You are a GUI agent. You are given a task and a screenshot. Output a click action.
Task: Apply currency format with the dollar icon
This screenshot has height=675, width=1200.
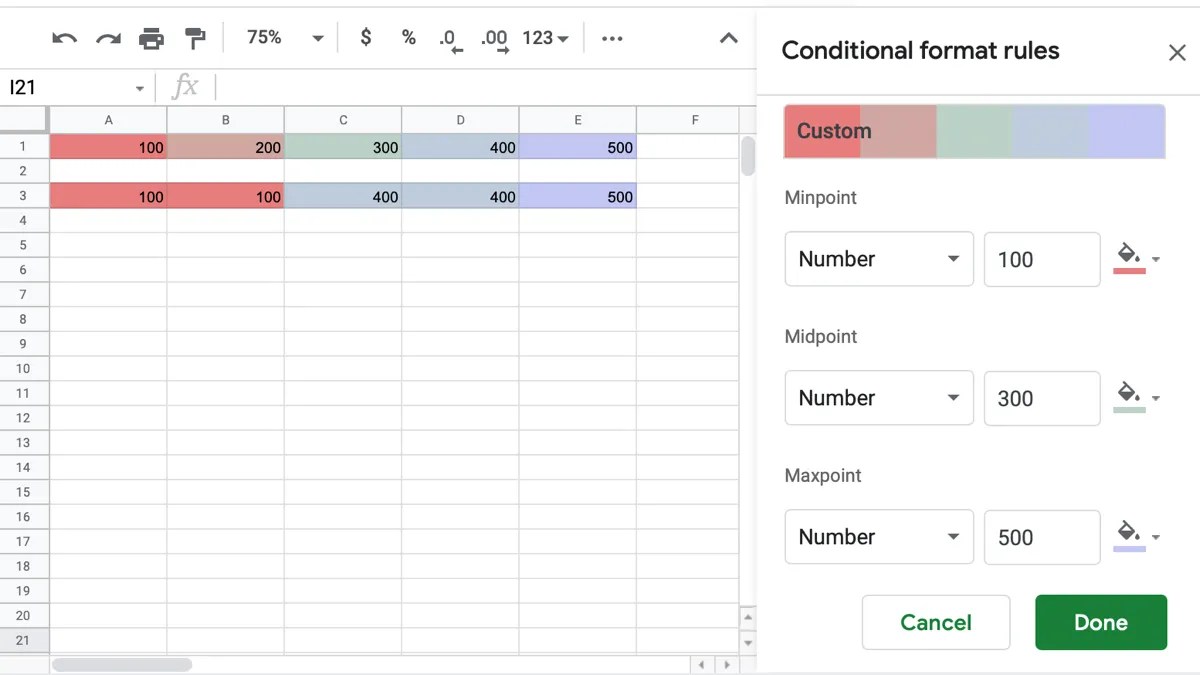(x=365, y=37)
